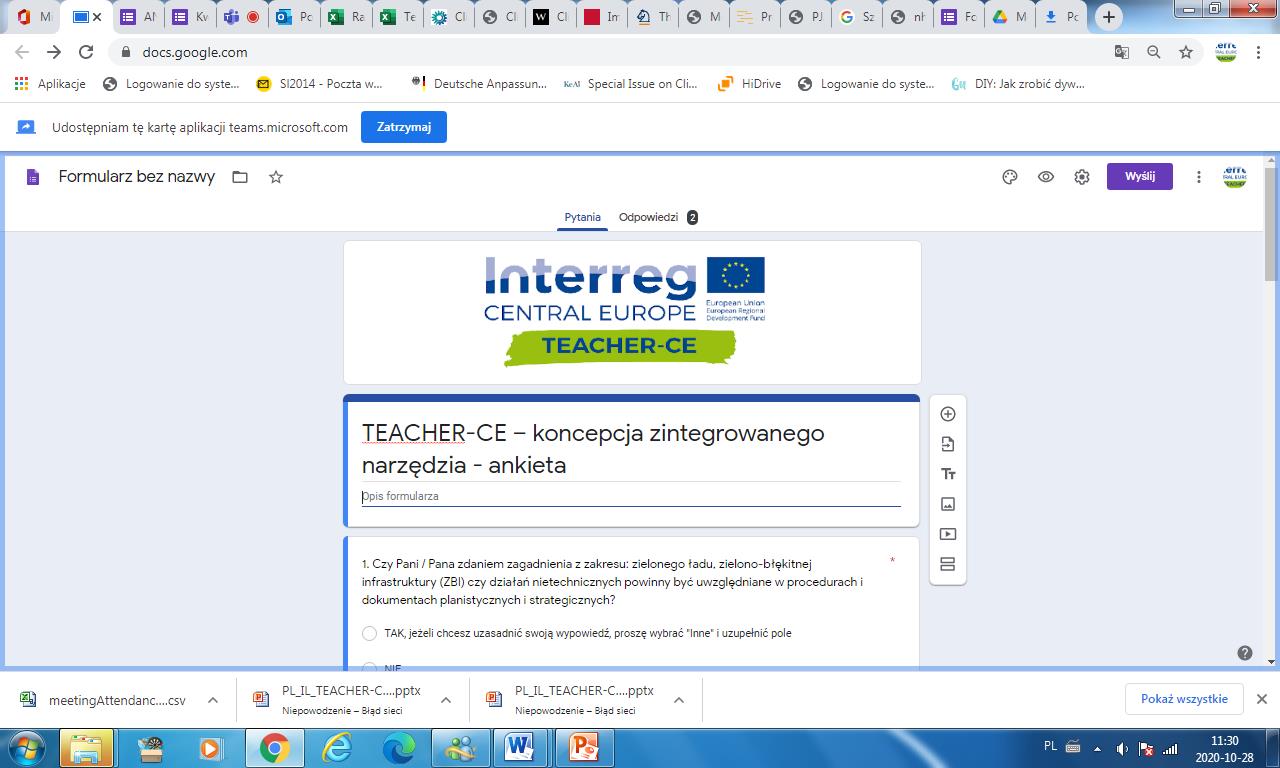Open the Special Issue on Cli... bookmark
The image size is (1280, 768).
[x=630, y=84]
